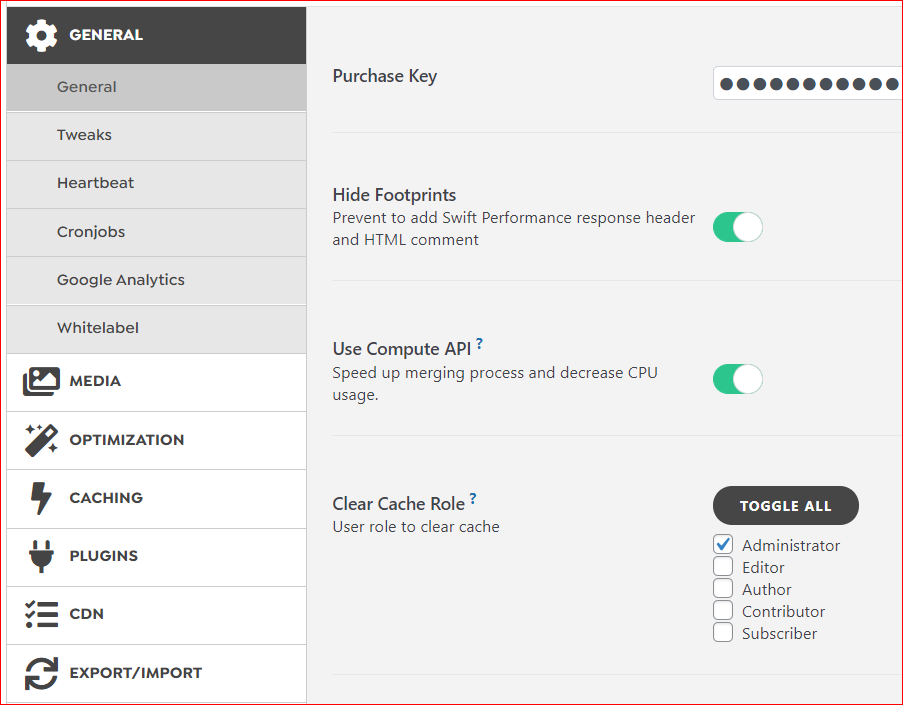This screenshot has width=903, height=705.
Task: Open the Tweaks settings section
Action: coord(84,135)
